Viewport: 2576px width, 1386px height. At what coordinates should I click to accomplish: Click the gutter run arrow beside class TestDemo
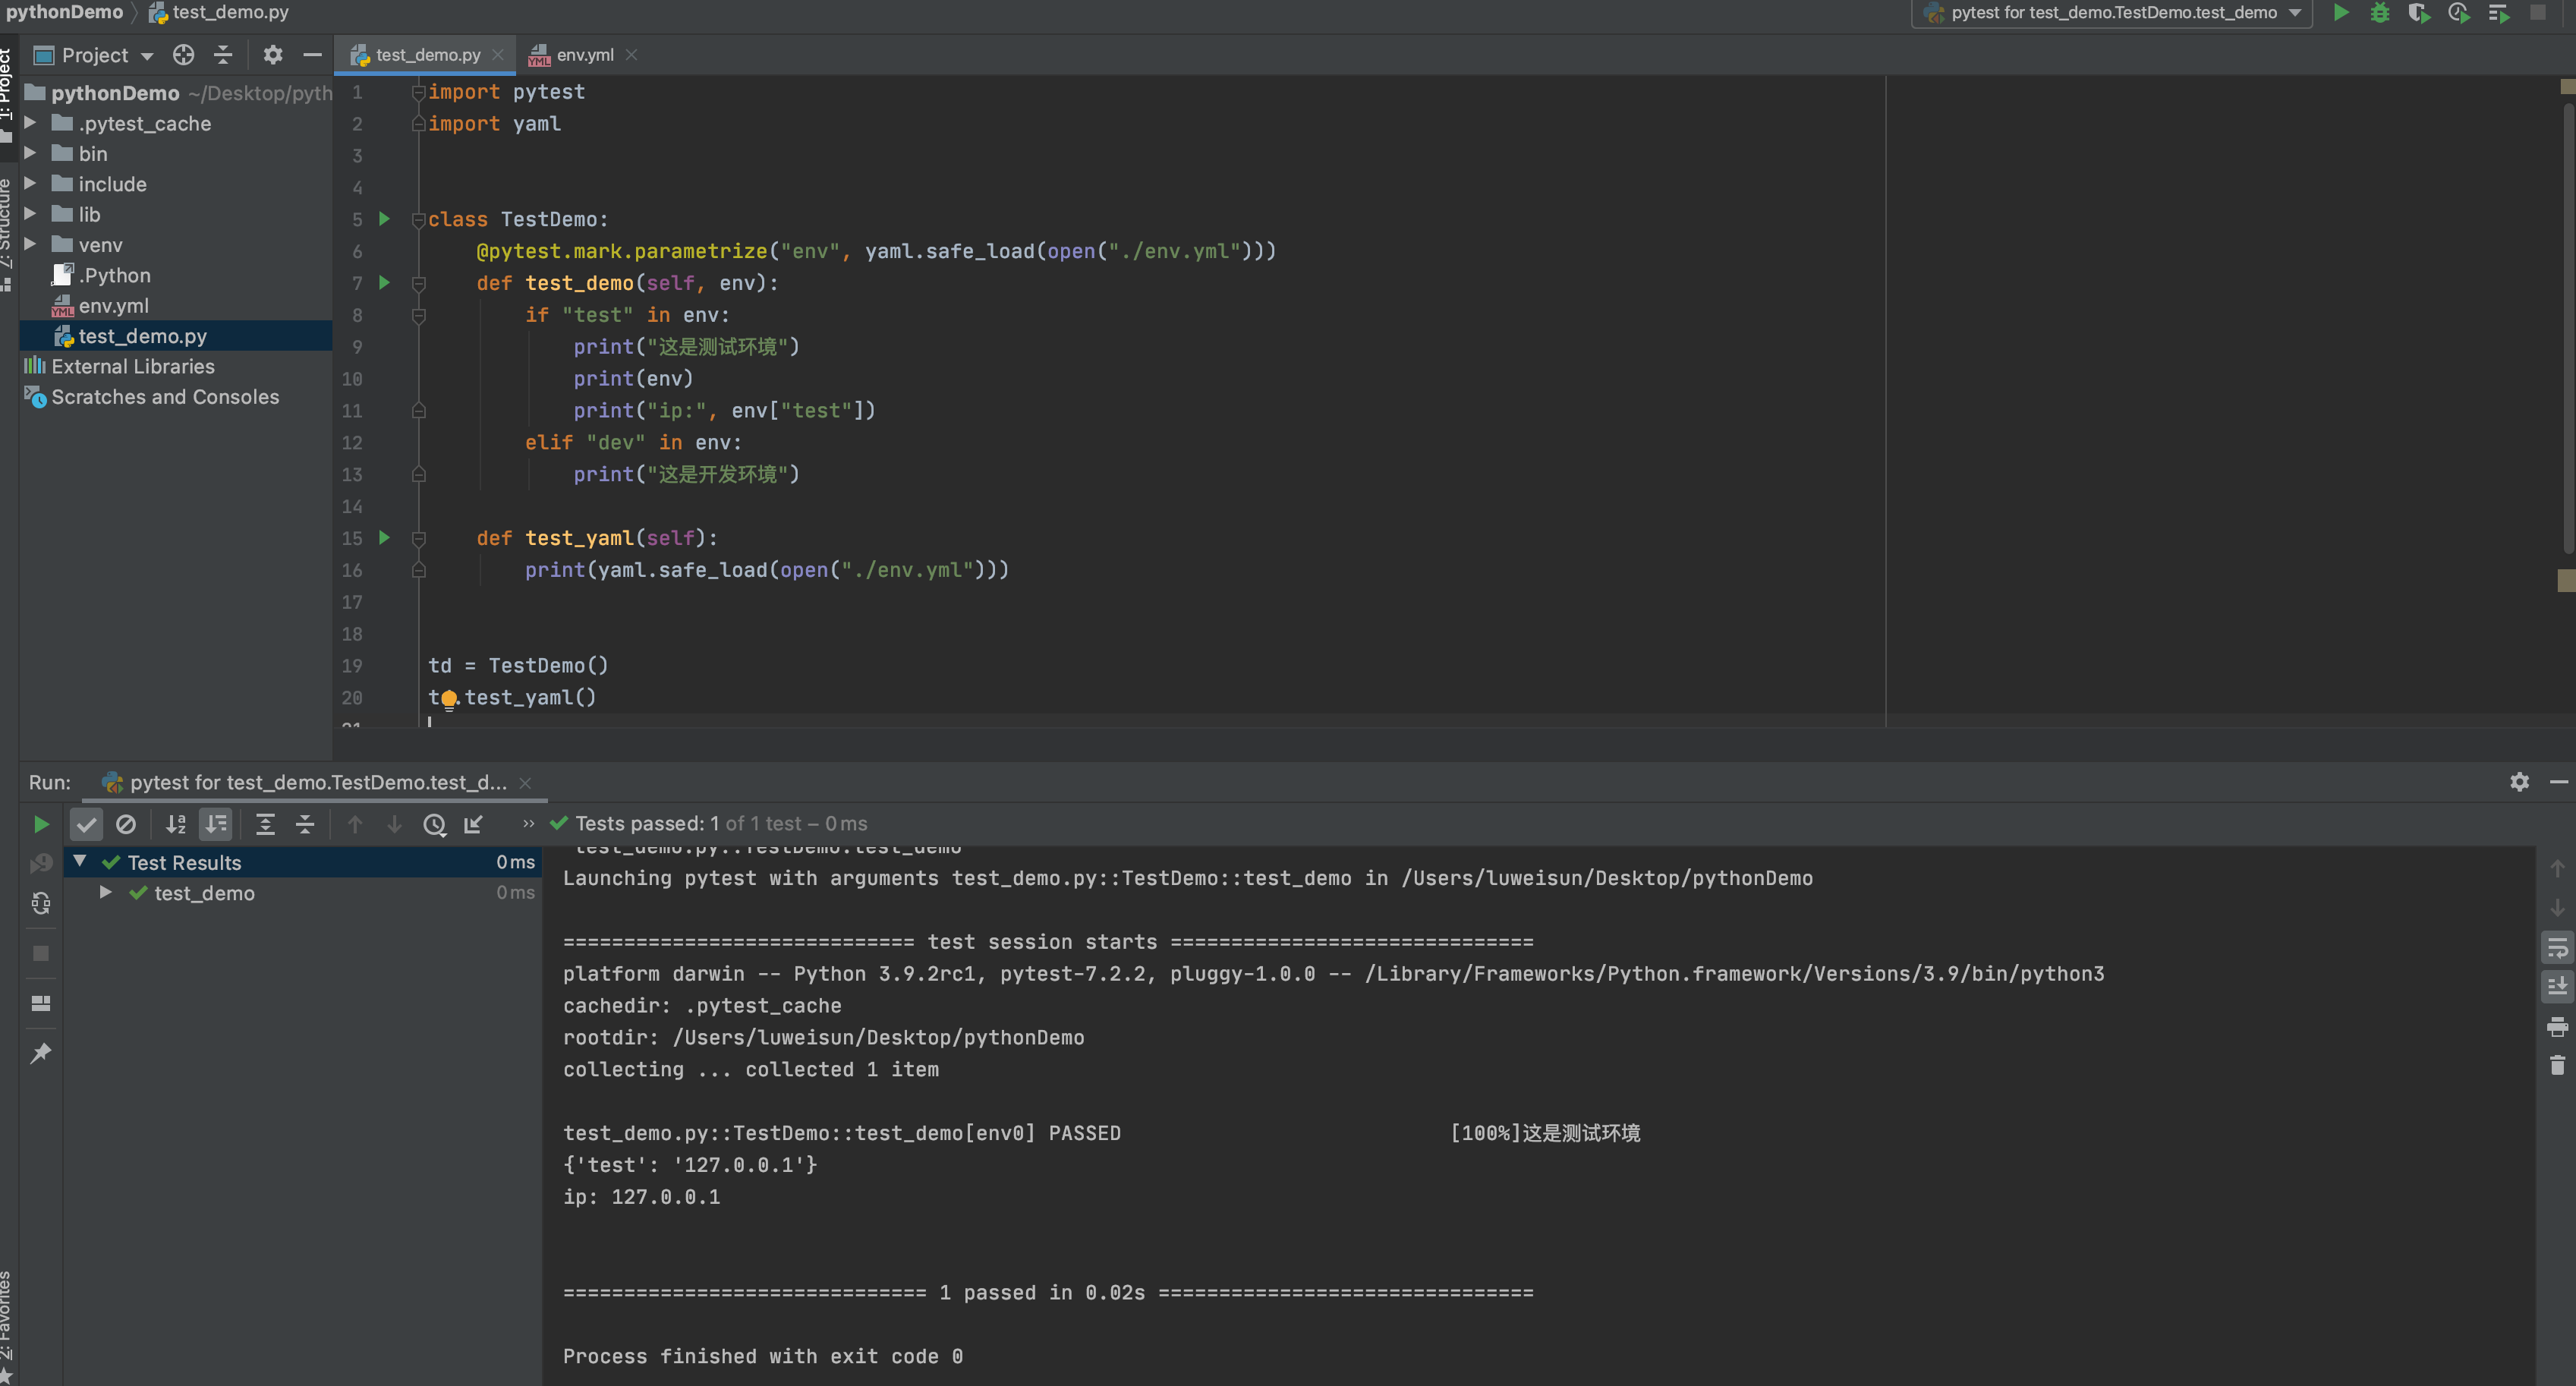[384, 219]
